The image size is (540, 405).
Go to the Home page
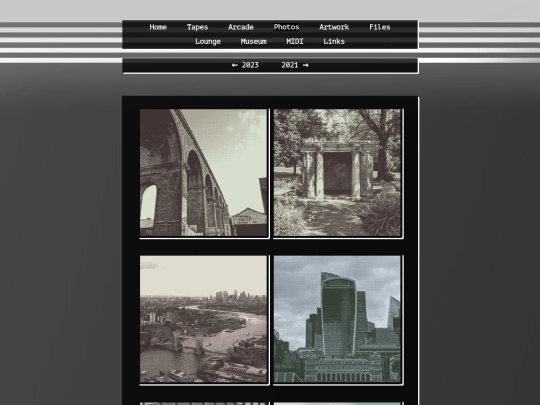[x=158, y=27]
